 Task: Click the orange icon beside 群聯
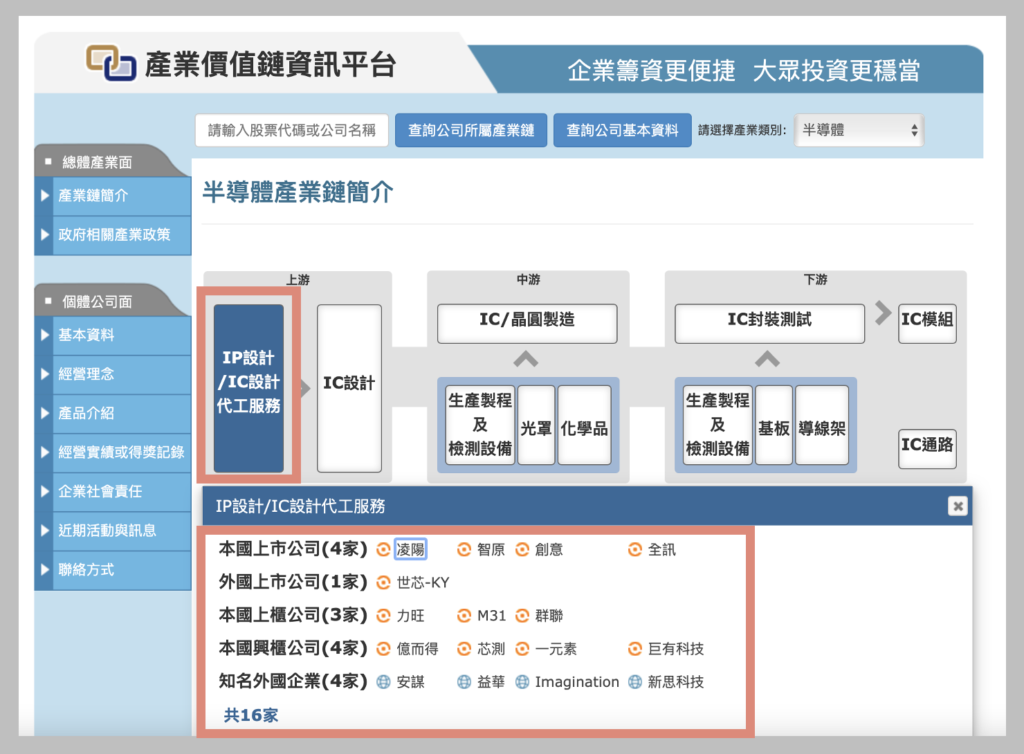[x=522, y=616]
